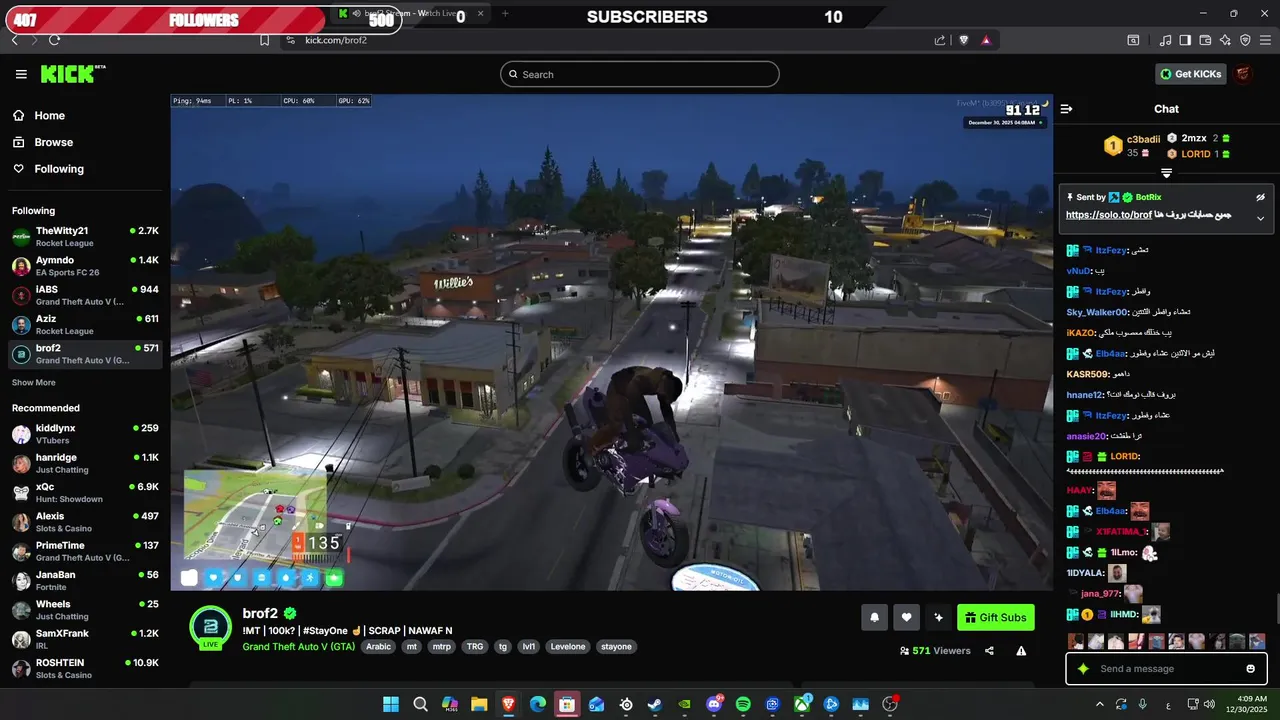This screenshot has width=1280, height=720.
Task: Select the Levelone tag
Action: point(568,646)
